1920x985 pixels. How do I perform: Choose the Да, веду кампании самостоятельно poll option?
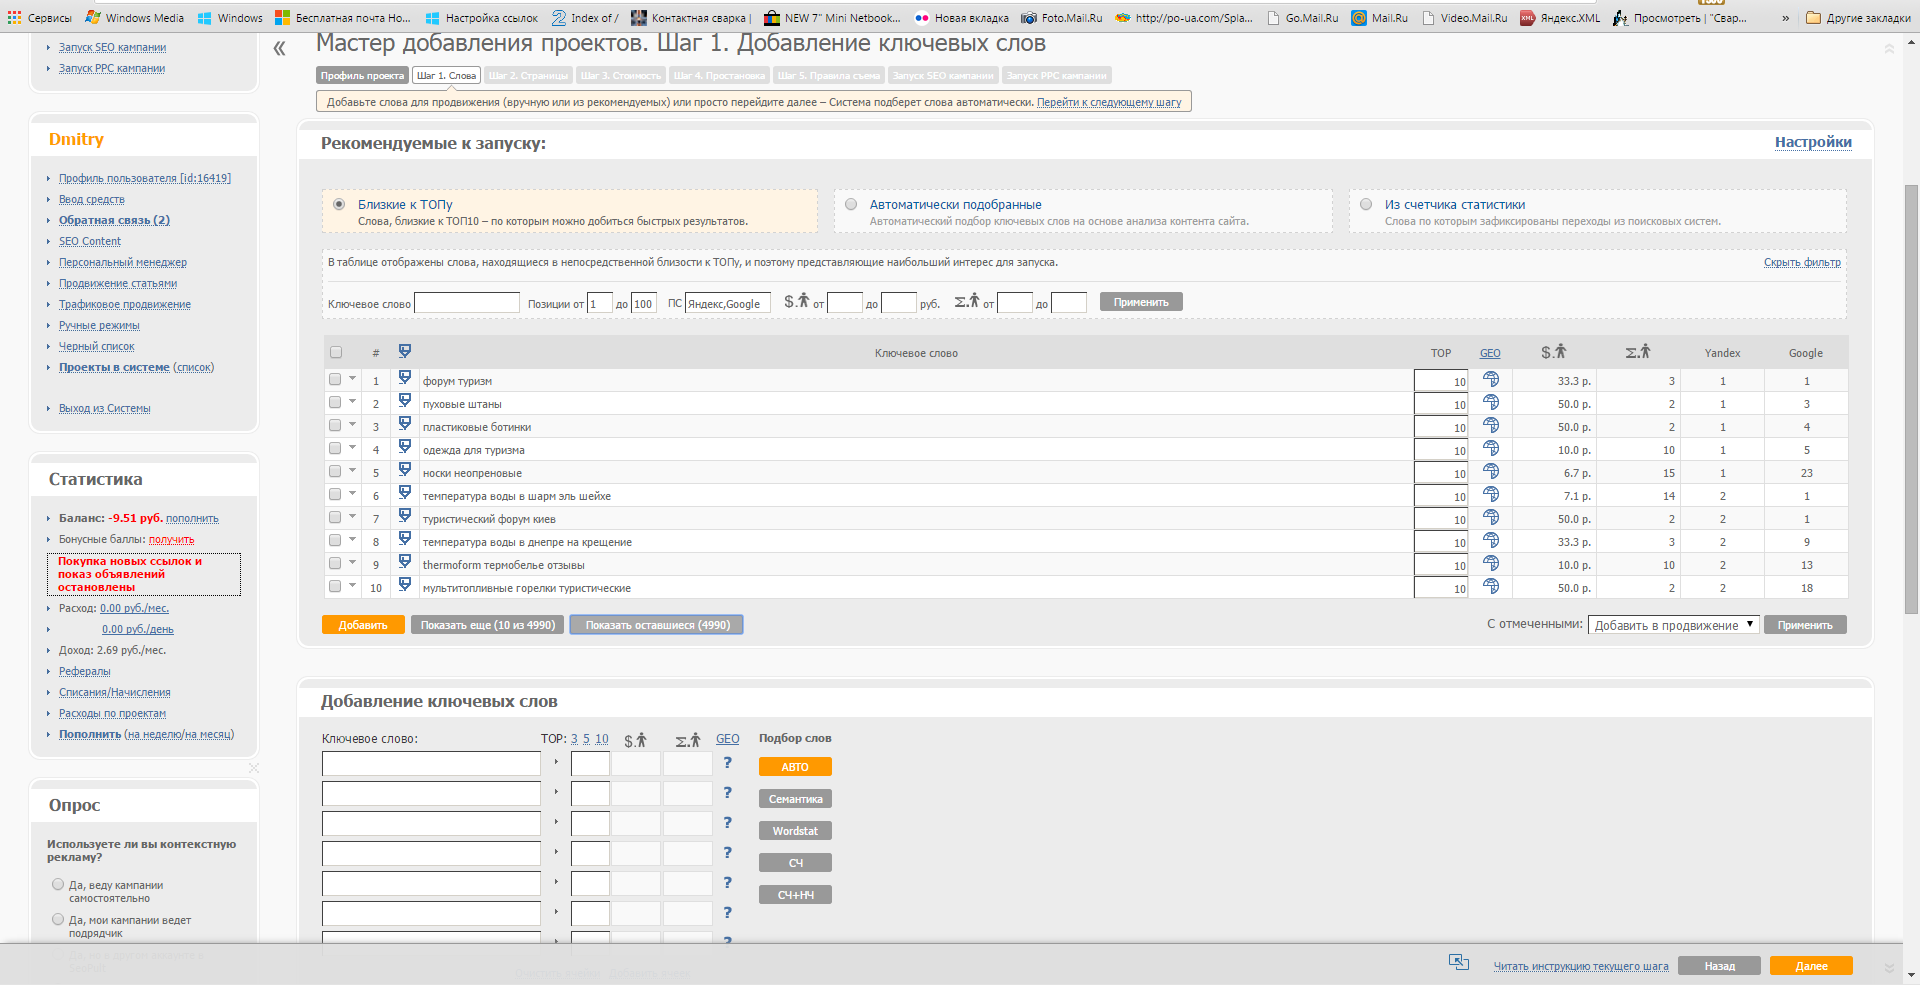click(58, 884)
